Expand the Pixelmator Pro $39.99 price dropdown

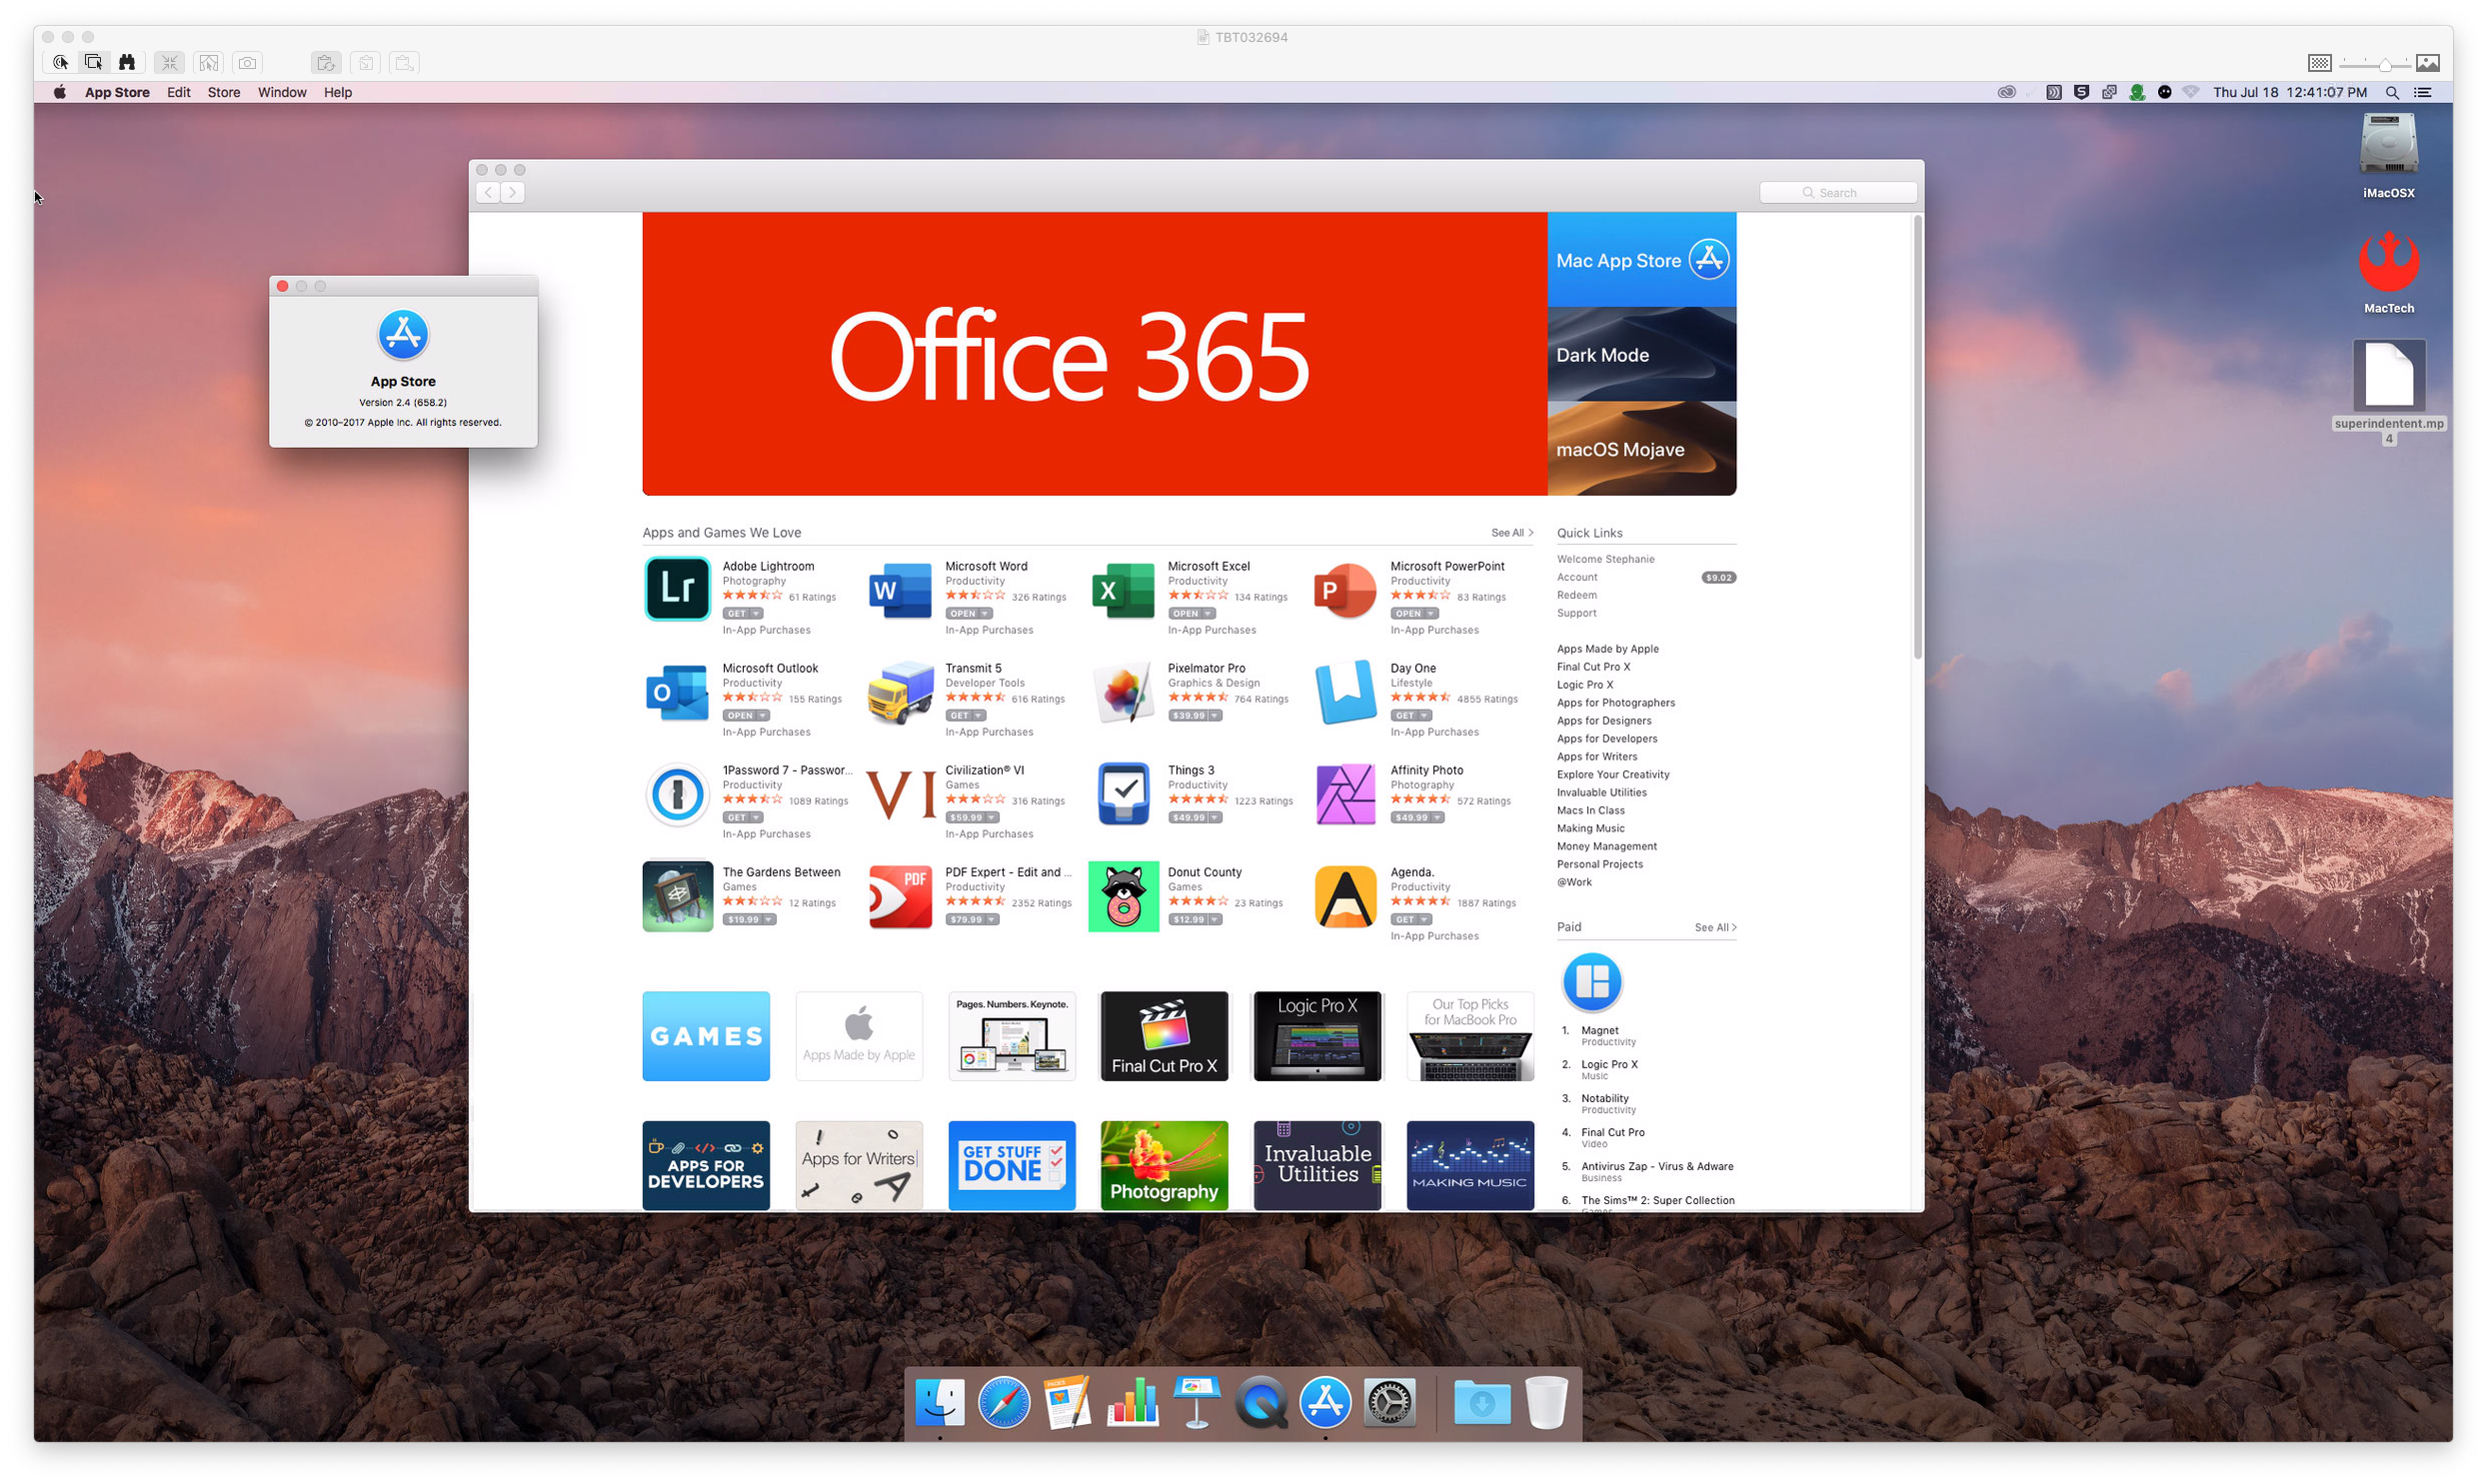click(x=1215, y=716)
